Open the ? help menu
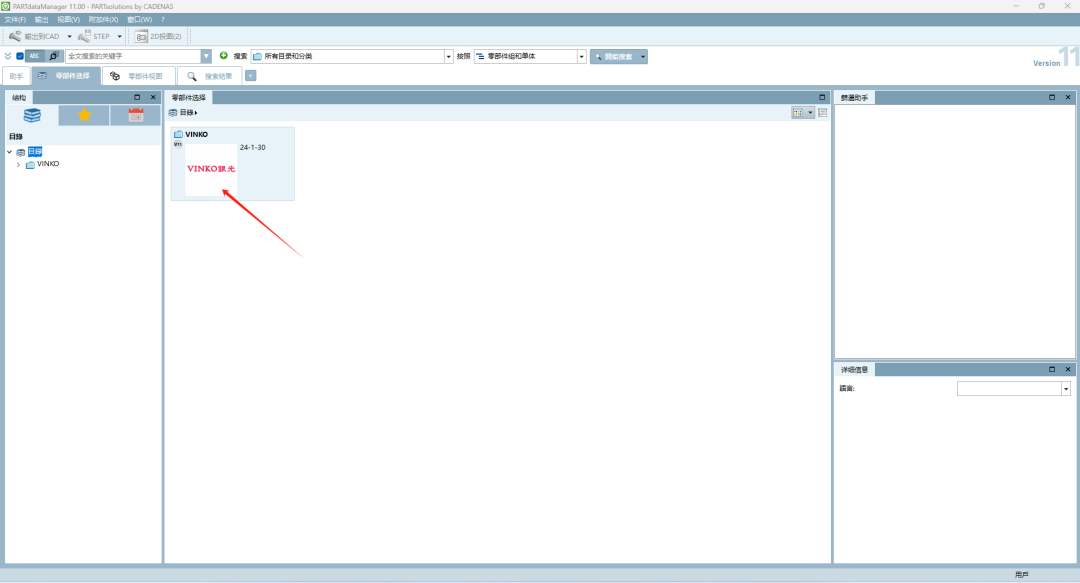Screen dimensions: 1080x583 tap(163, 19)
